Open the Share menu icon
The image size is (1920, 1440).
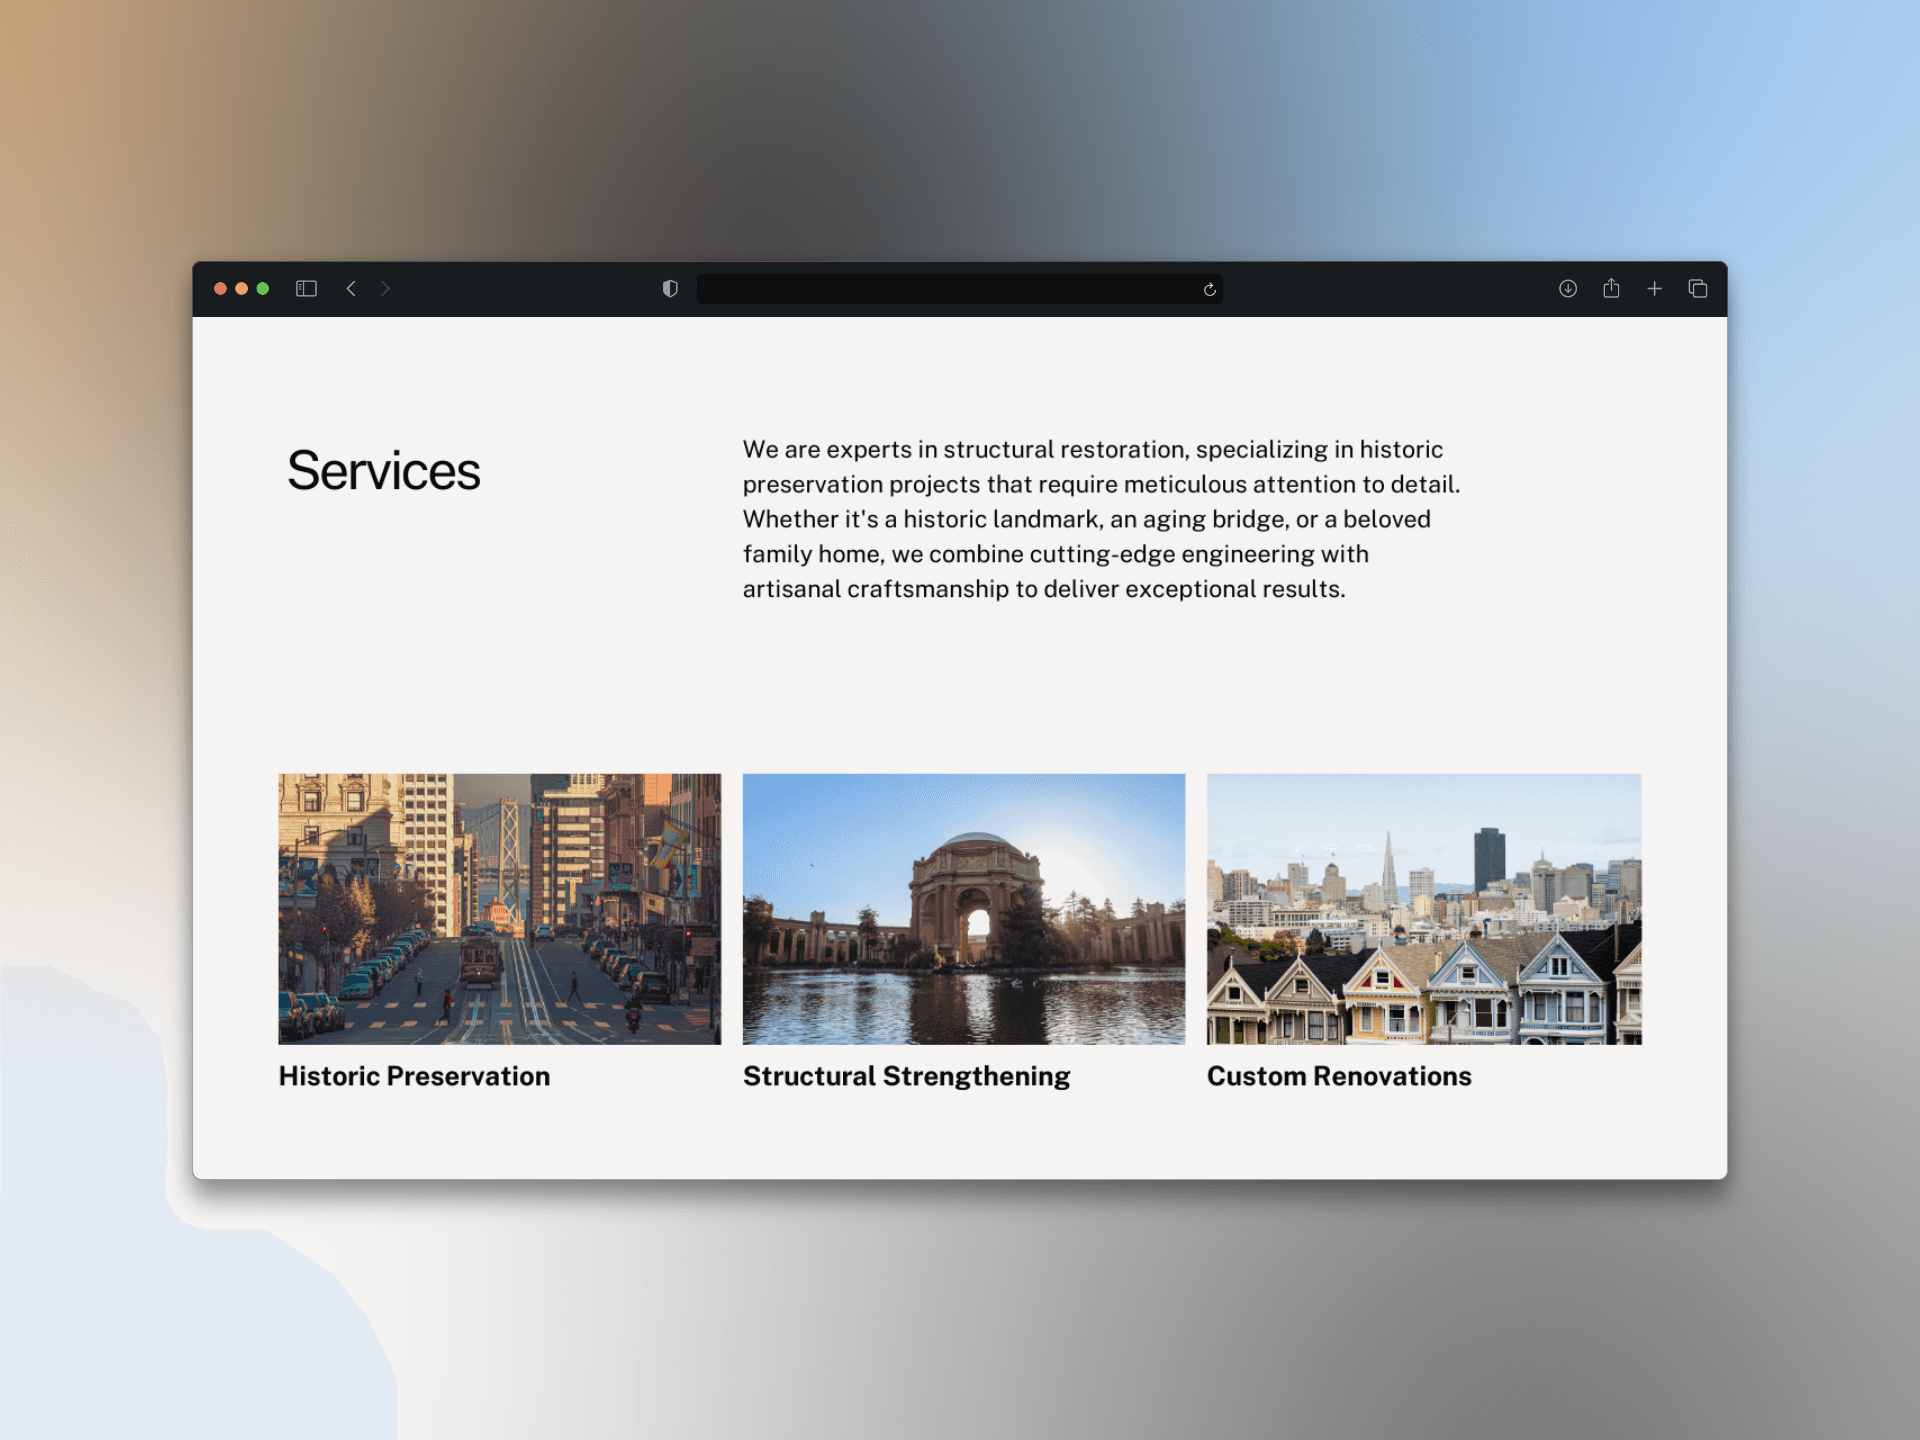click(1611, 289)
